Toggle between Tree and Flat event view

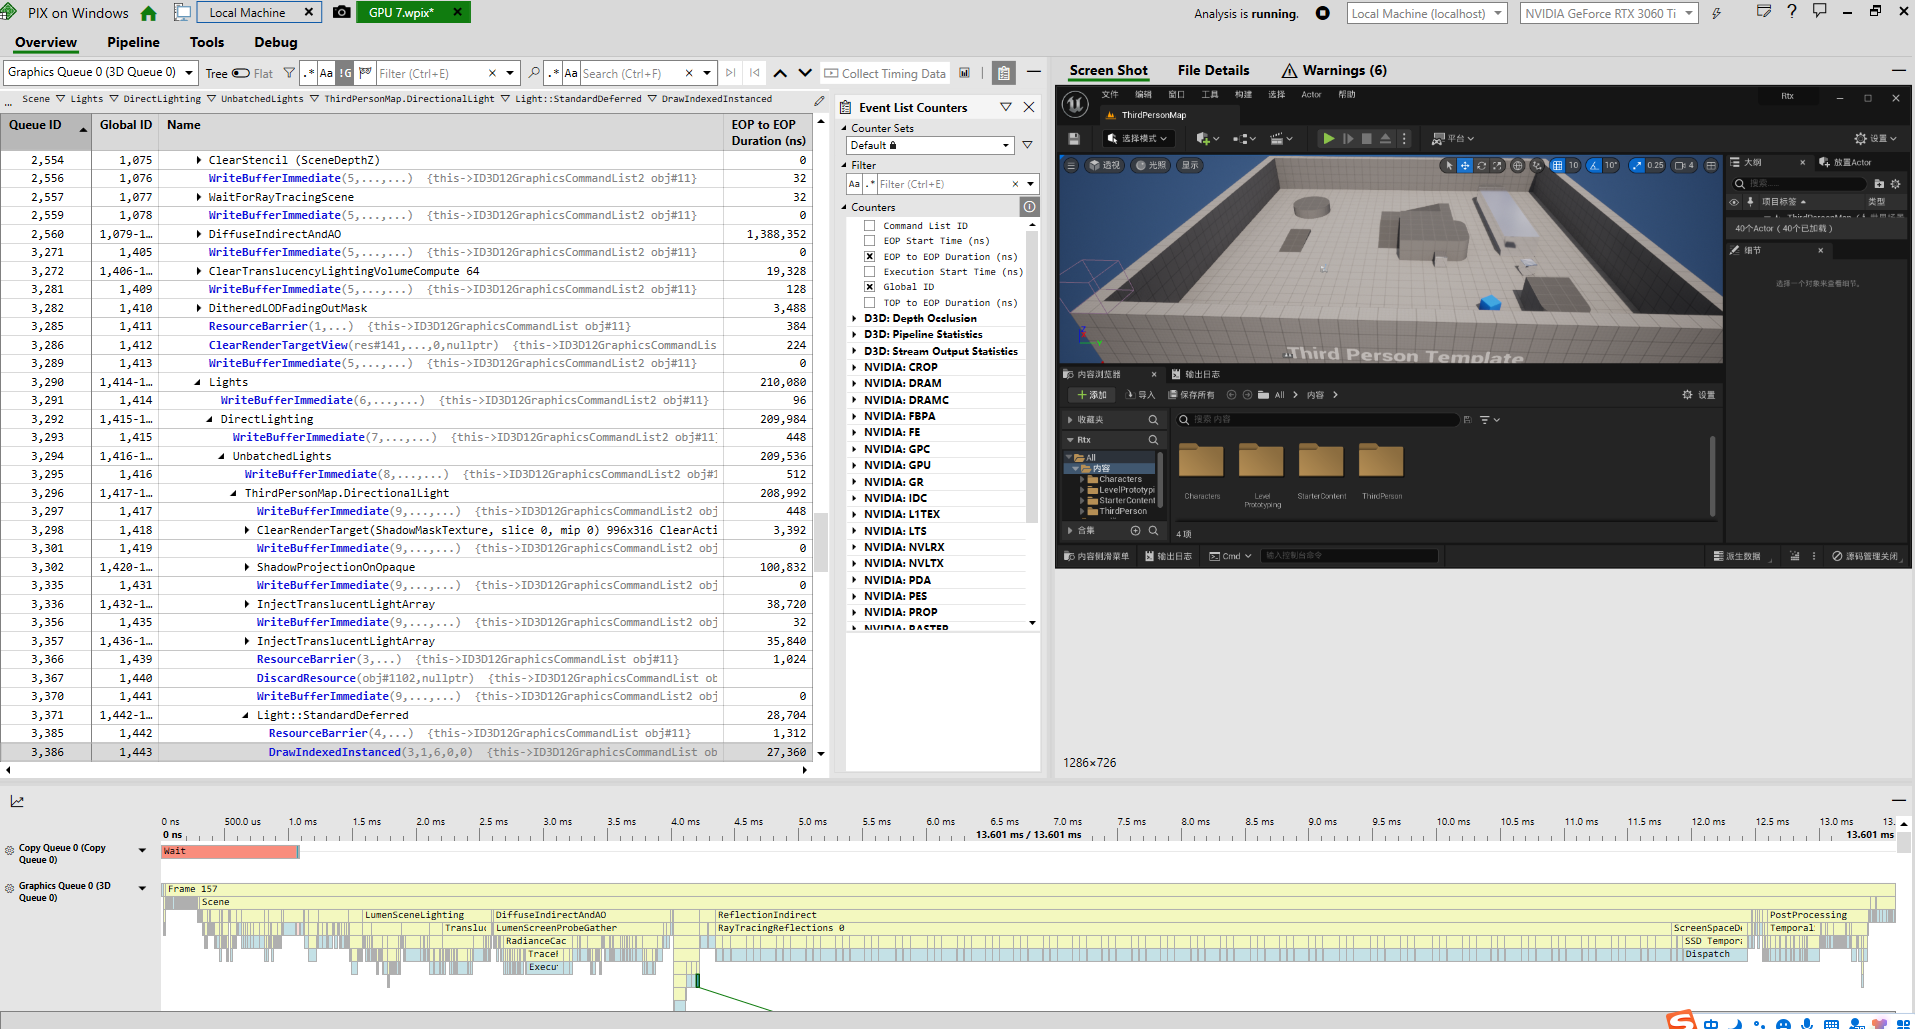(241, 73)
